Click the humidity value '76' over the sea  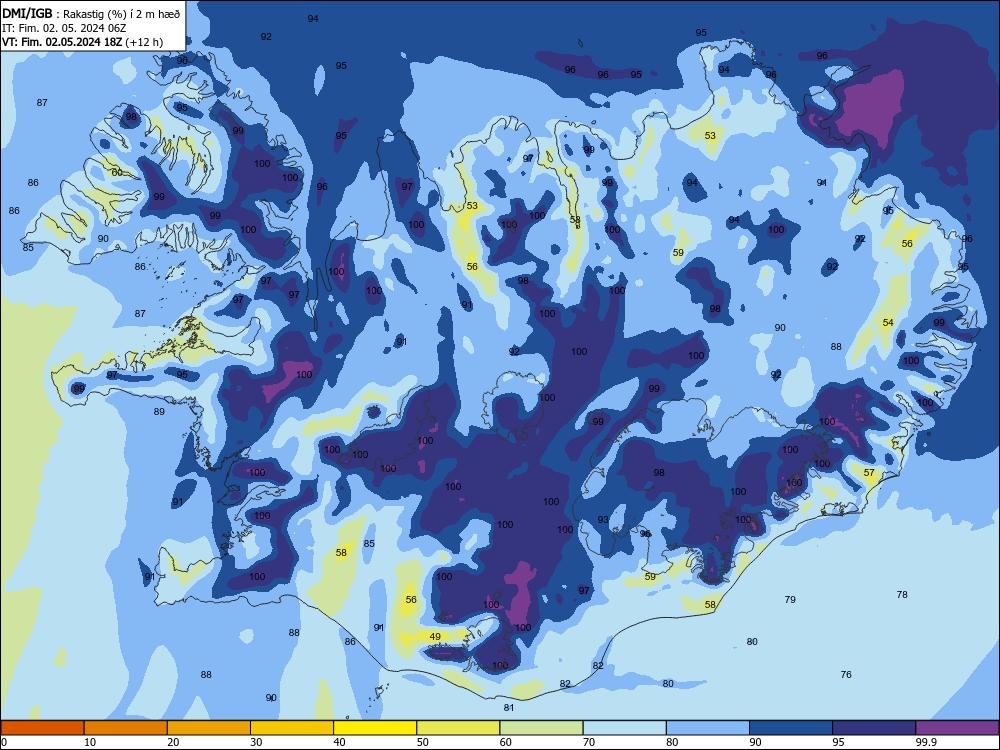point(846,674)
